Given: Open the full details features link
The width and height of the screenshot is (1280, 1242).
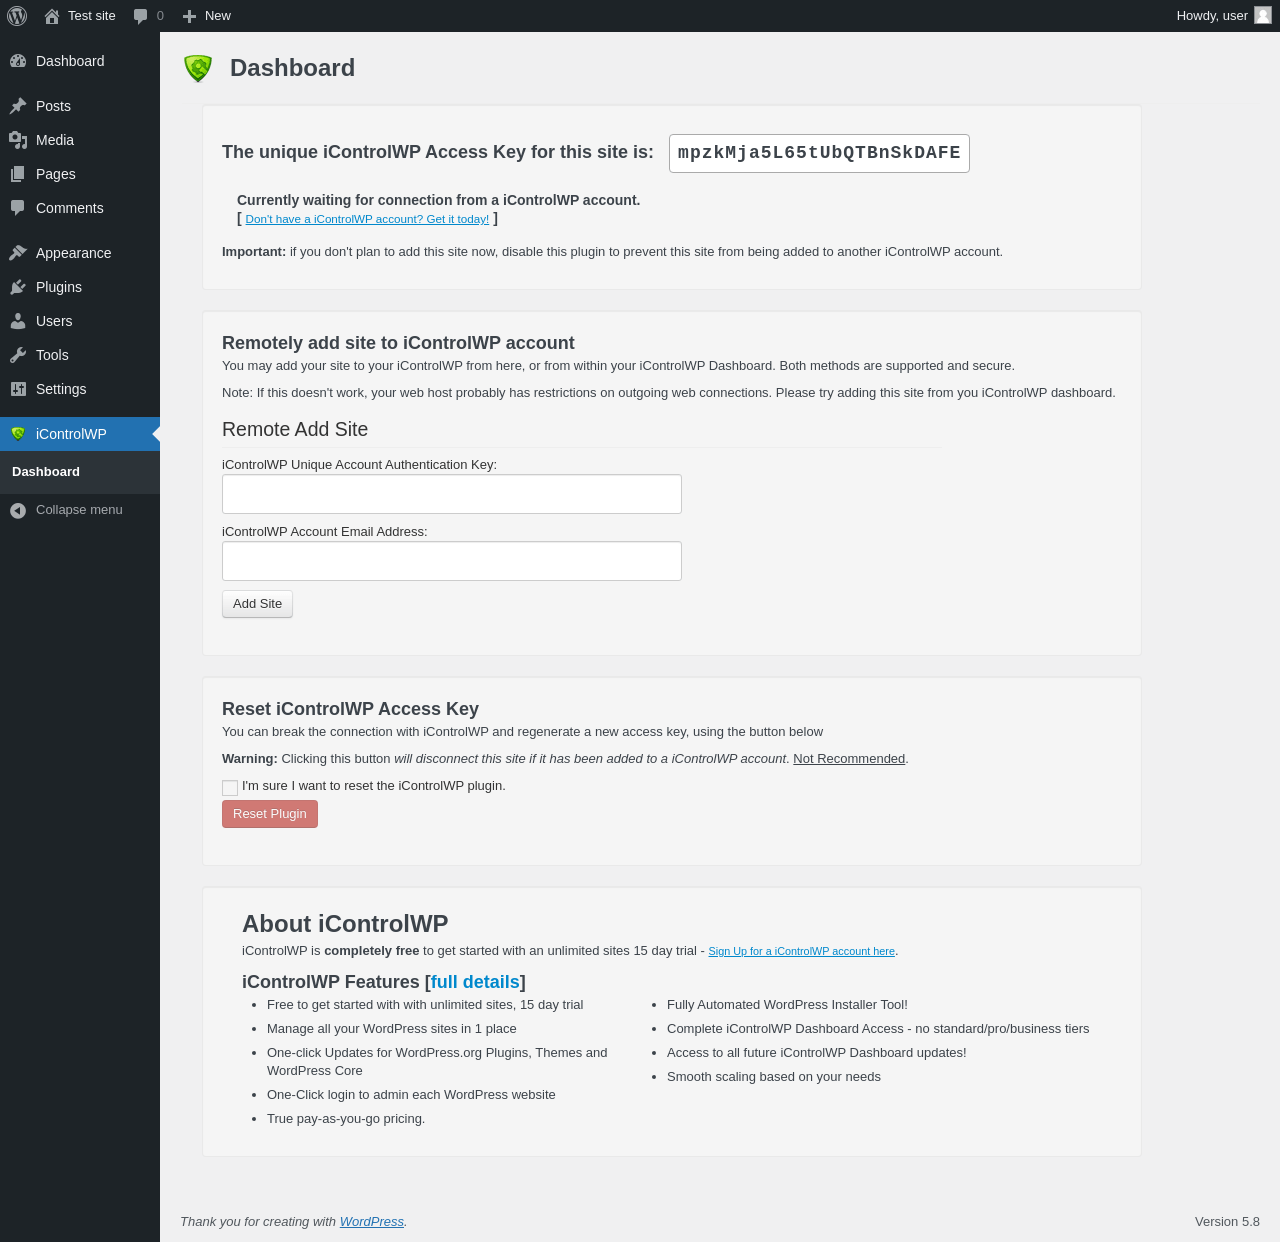Looking at the screenshot, I should click(475, 982).
